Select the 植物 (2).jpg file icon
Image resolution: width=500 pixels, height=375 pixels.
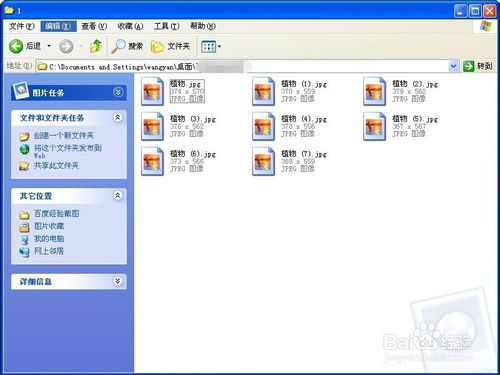(374, 91)
